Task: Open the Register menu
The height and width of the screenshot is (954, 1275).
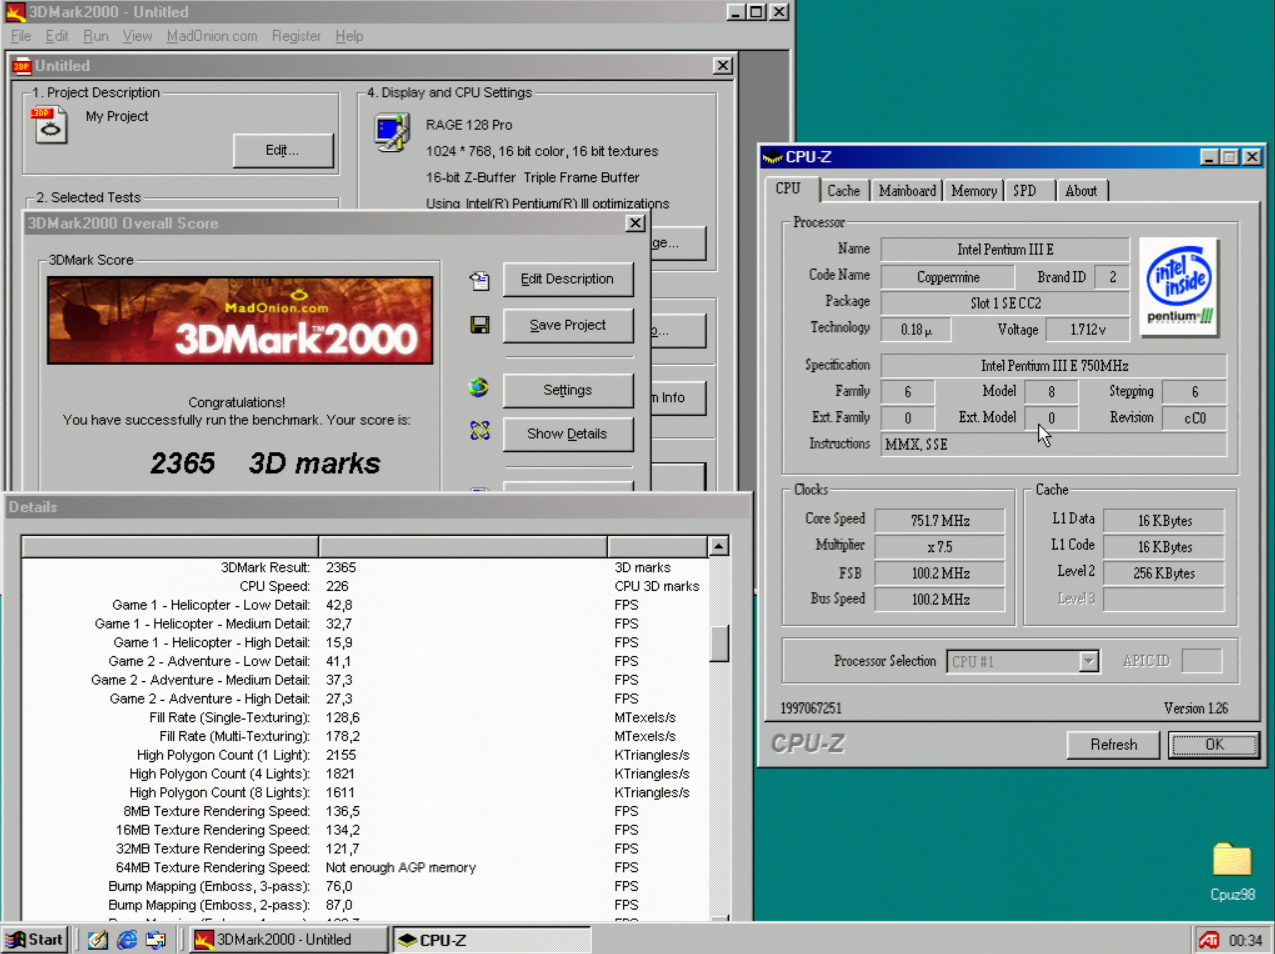Action: click(296, 36)
